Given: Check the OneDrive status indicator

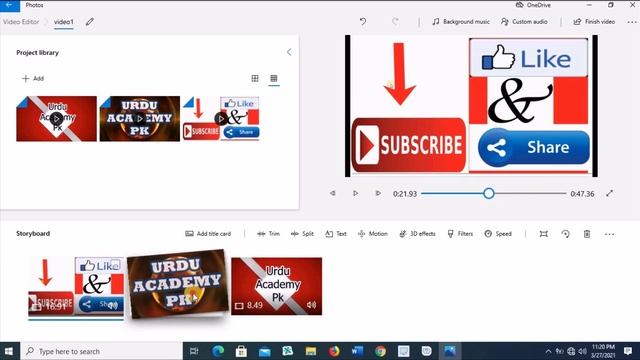Looking at the screenshot, I should coord(533,5).
